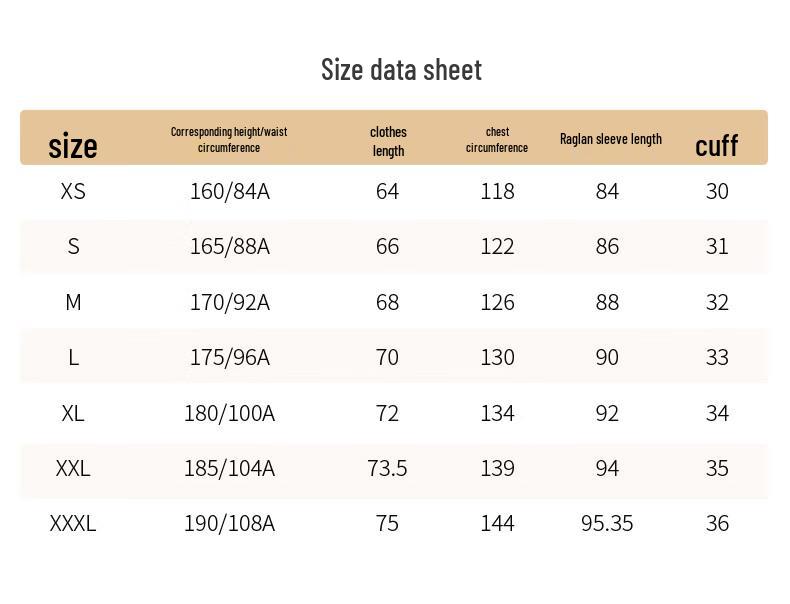Select the L size label
The width and height of the screenshot is (790, 604).
[x=73, y=357]
